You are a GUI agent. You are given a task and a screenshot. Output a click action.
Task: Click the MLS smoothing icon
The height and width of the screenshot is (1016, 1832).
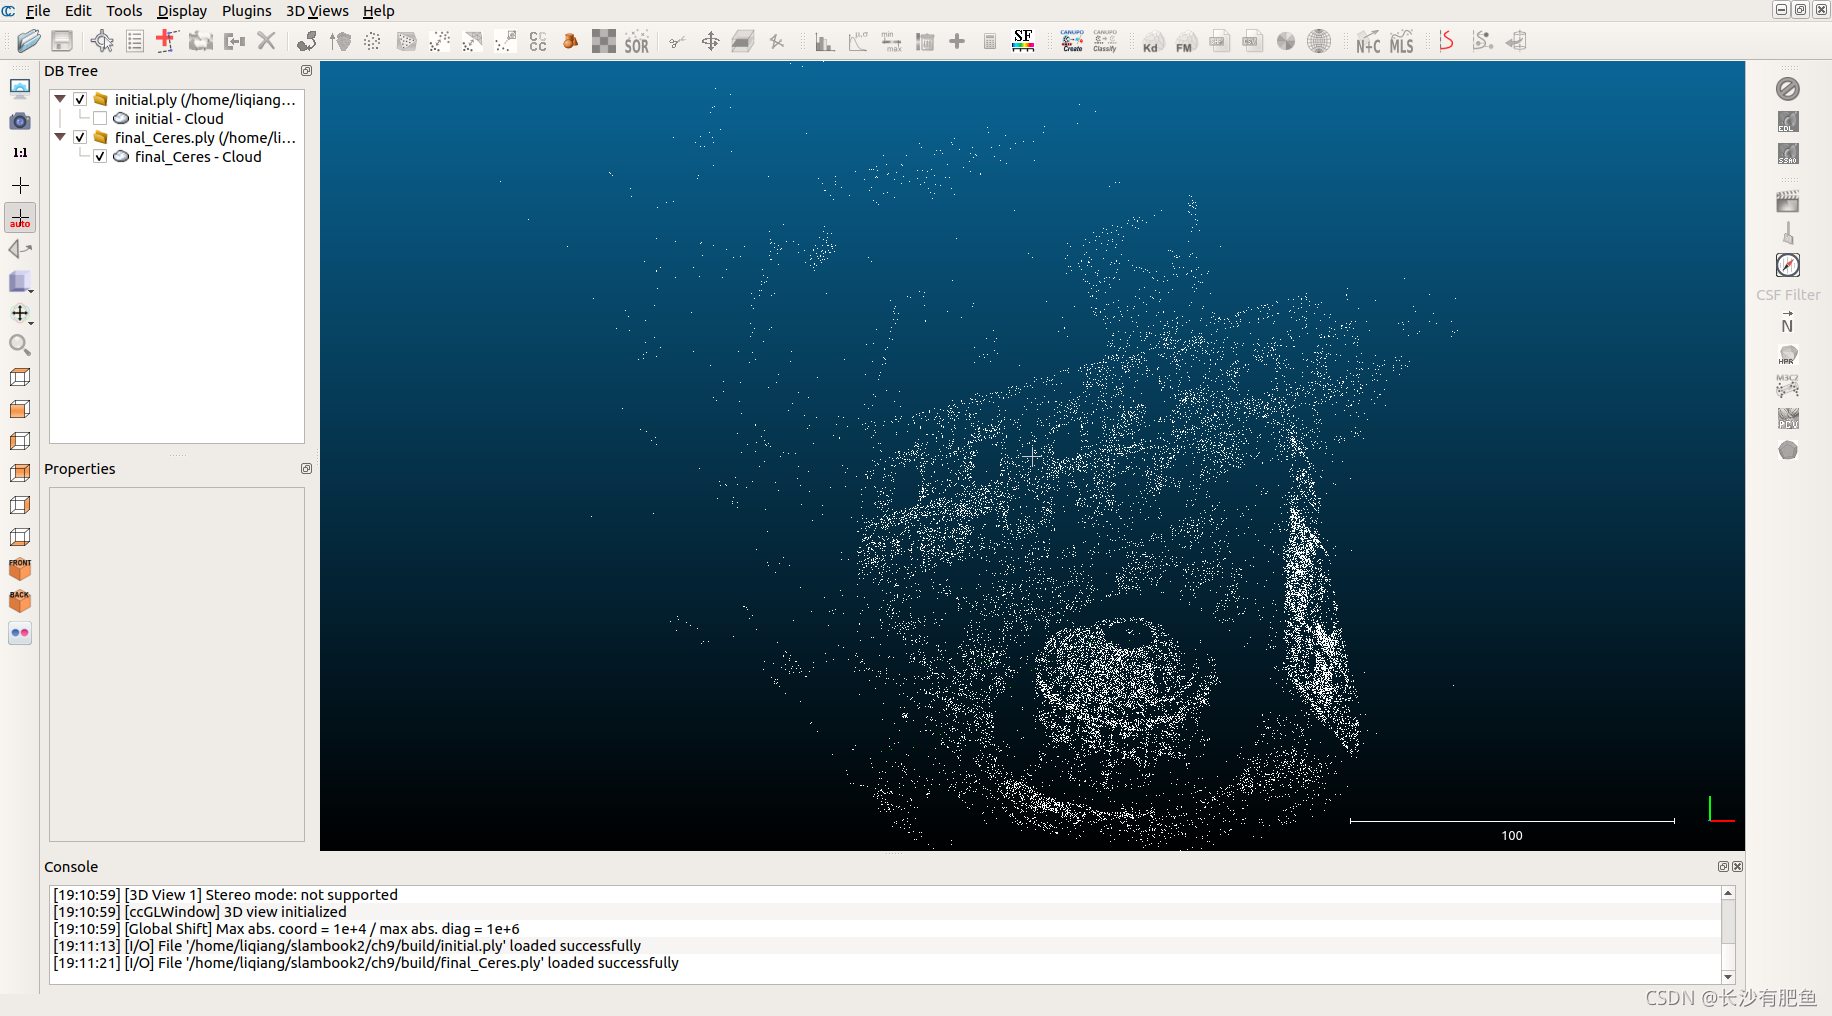(1402, 41)
